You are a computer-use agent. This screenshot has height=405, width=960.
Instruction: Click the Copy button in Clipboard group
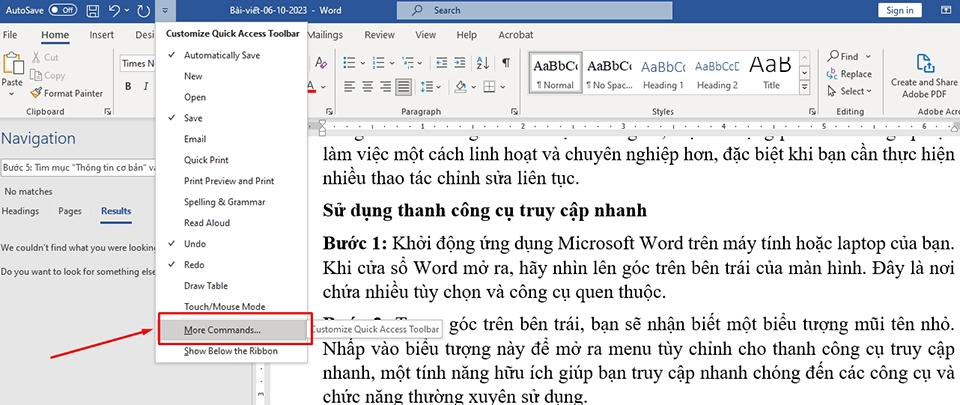(x=47, y=75)
